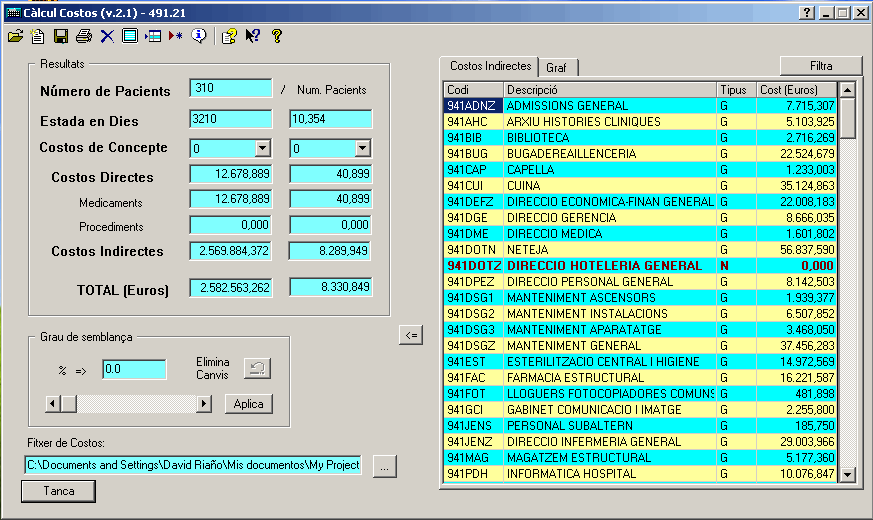Click the printer icon in toolbar
Image resolution: width=873 pixels, height=520 pixels.
[x=84, y=36]
